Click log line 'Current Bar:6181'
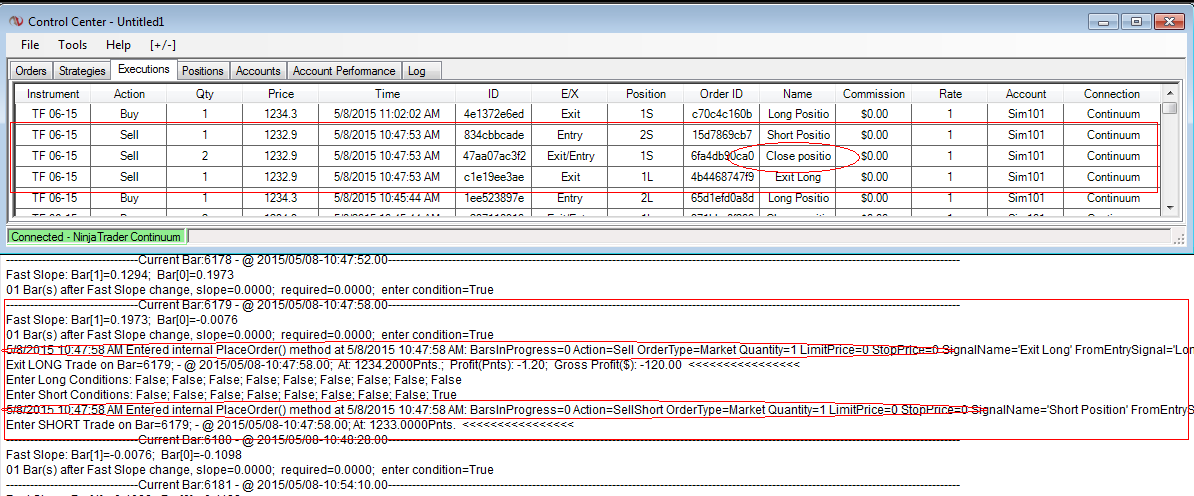Image resolution: width=1194 pixels, height=496 pixels. coord(481,484)
